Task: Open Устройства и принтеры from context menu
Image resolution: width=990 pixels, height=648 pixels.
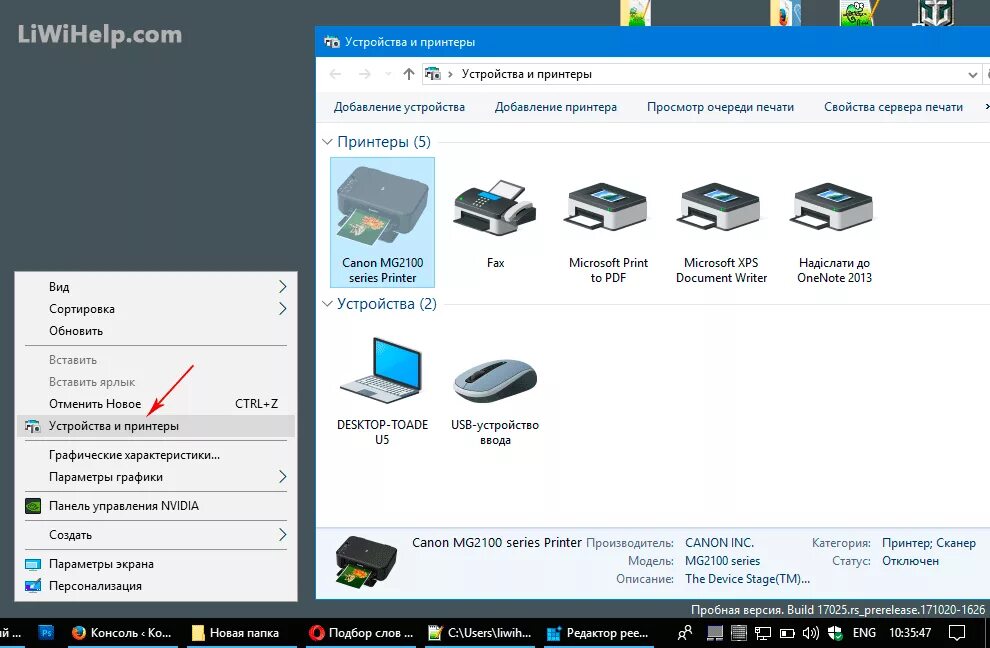Action: coord(156,426)
